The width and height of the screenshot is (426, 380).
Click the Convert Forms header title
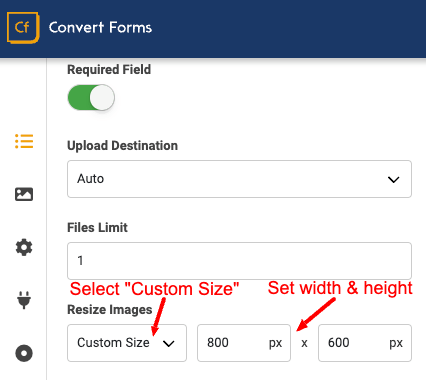(x=100, y=28)
